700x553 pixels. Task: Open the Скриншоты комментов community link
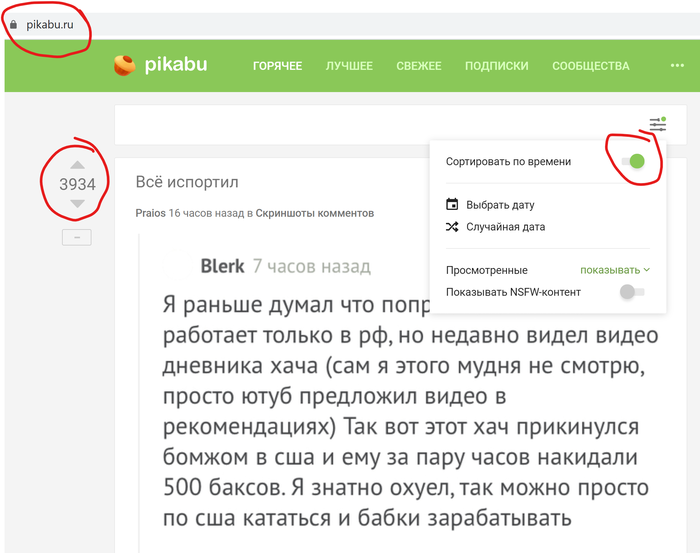tap(315, 213)
